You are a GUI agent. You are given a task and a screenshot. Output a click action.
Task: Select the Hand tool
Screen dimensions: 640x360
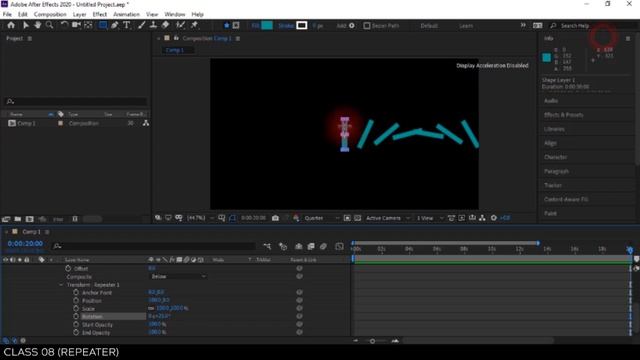(38, 25)
